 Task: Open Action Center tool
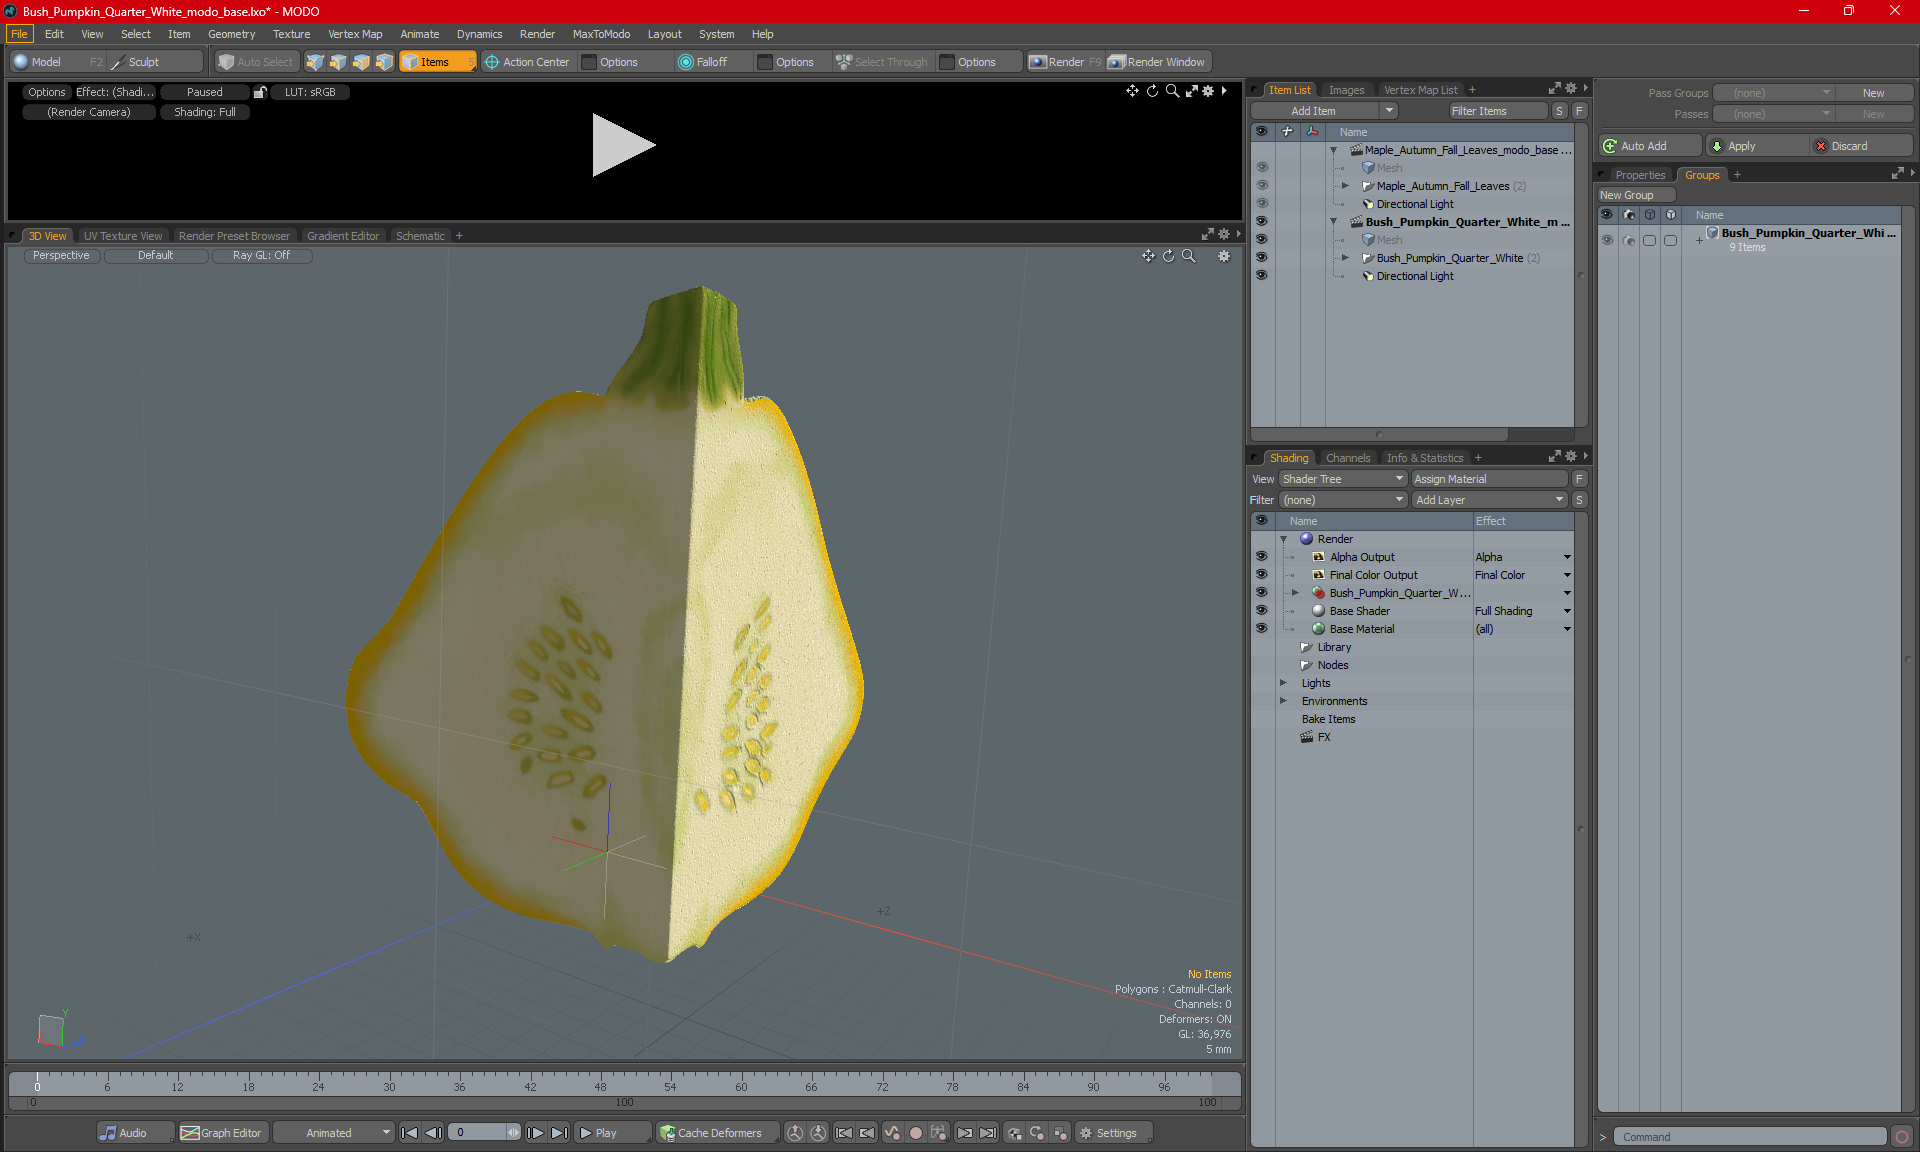[x=527, y=62]
